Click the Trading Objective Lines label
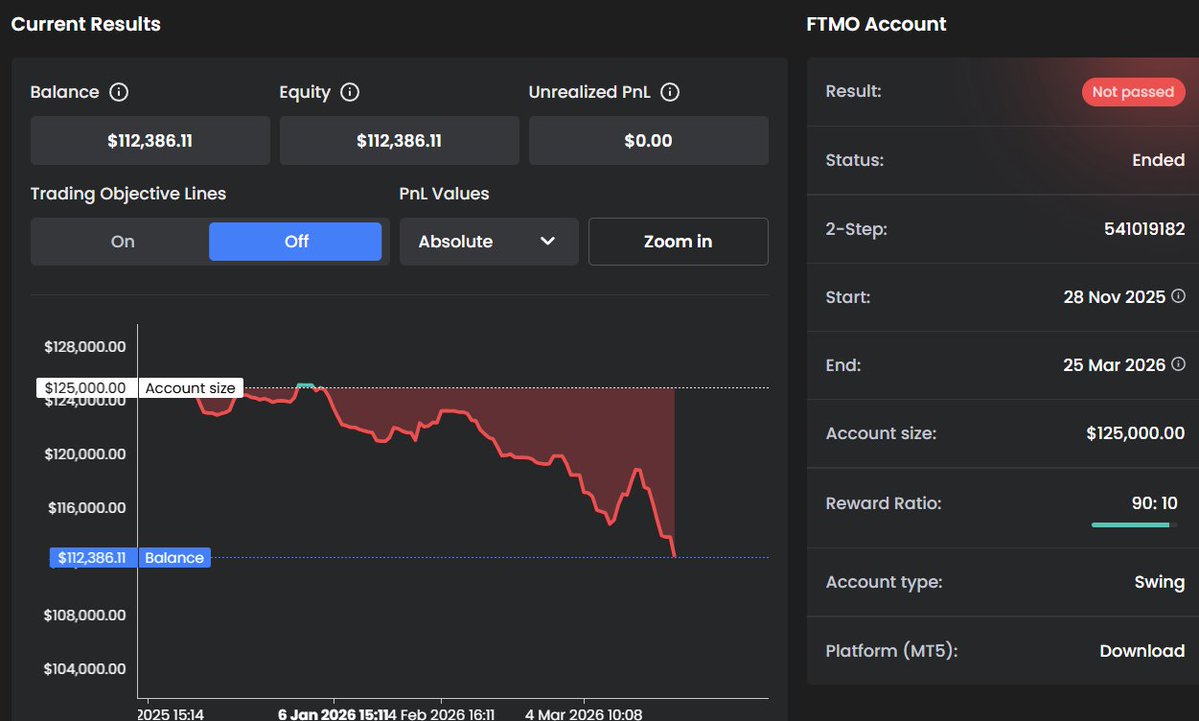 tap(128, 193)
